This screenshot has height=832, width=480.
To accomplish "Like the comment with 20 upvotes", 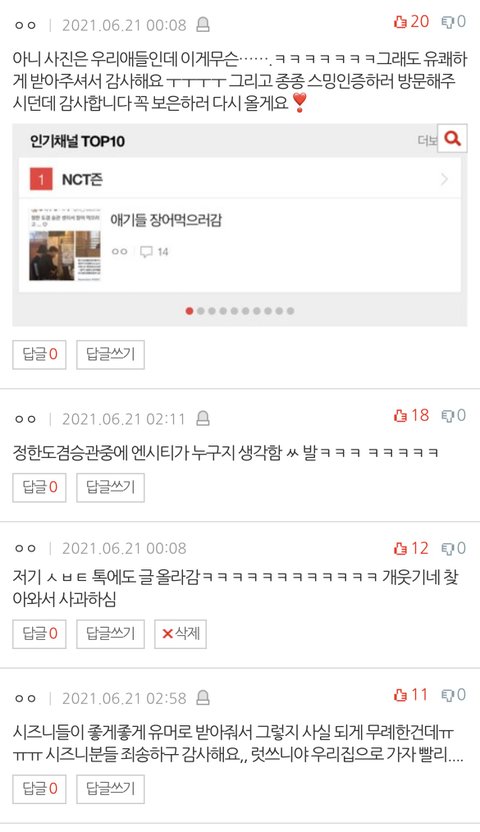I will (x=400, y=22).
